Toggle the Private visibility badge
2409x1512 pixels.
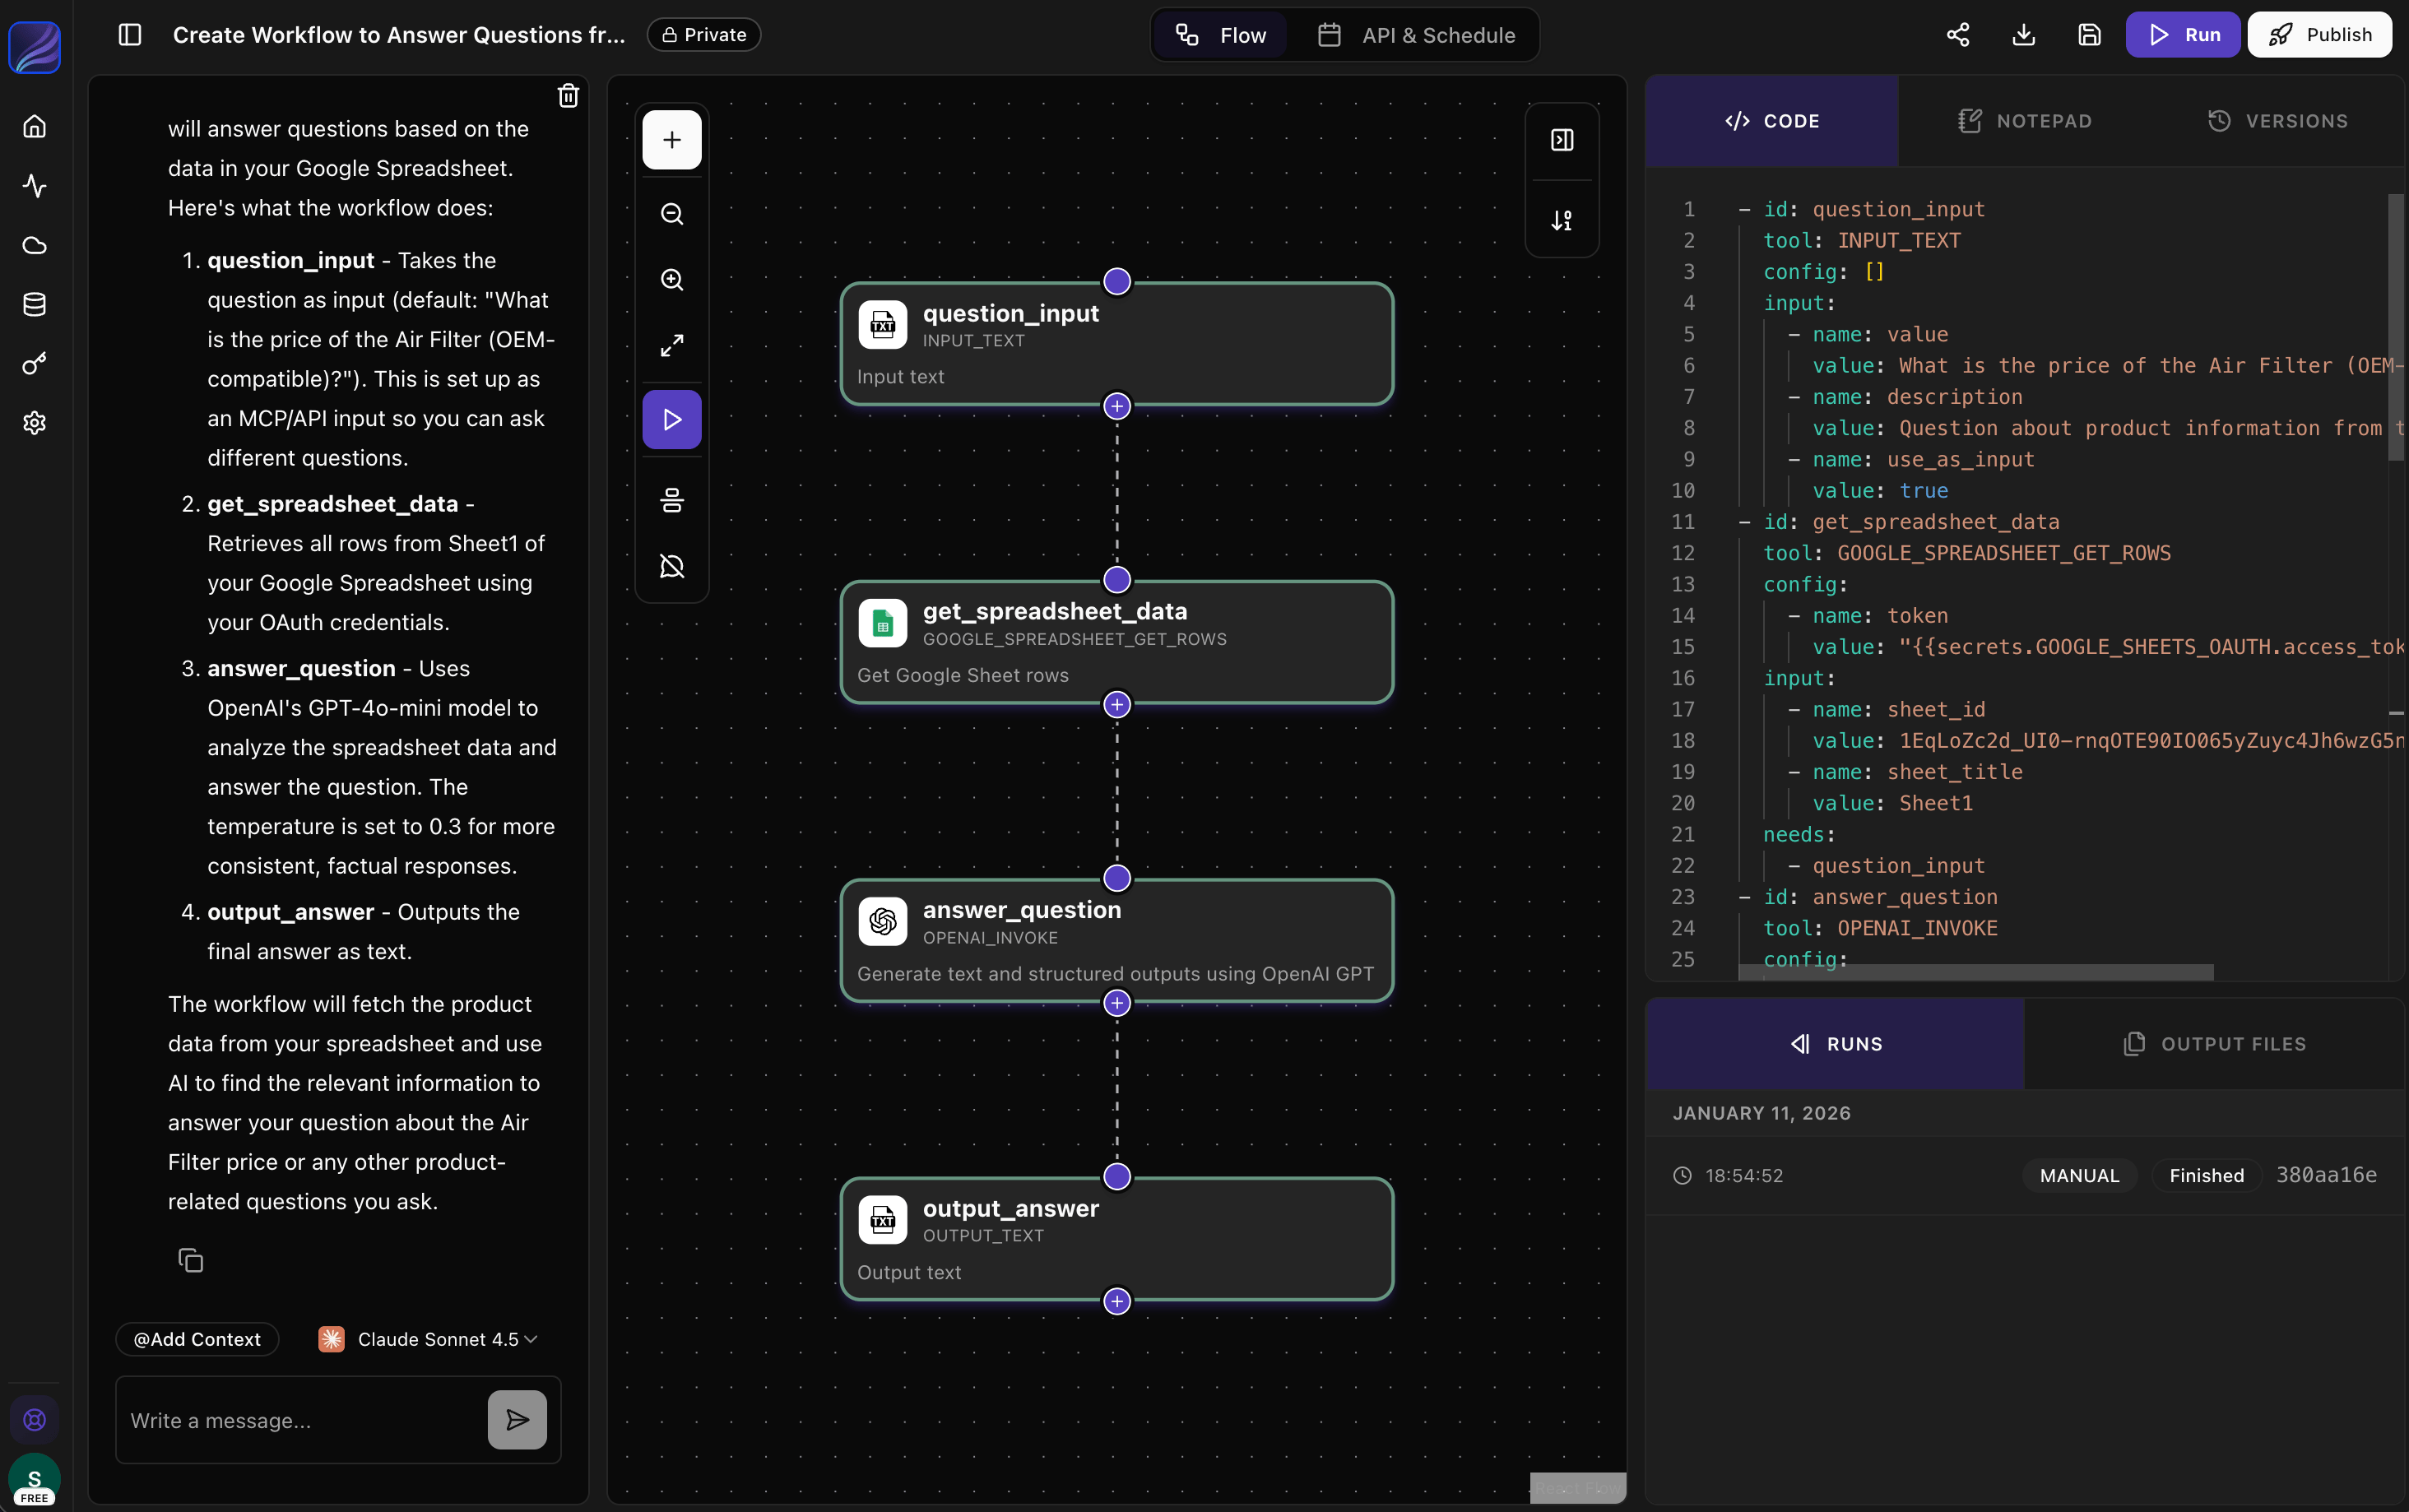[x=704, y=35]
